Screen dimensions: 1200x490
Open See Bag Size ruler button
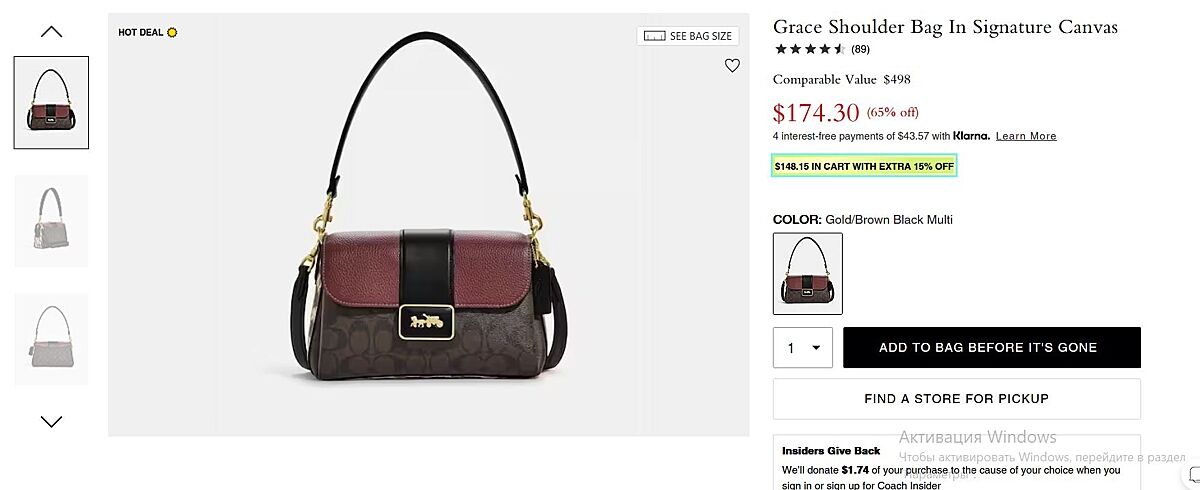pos(688,36)
